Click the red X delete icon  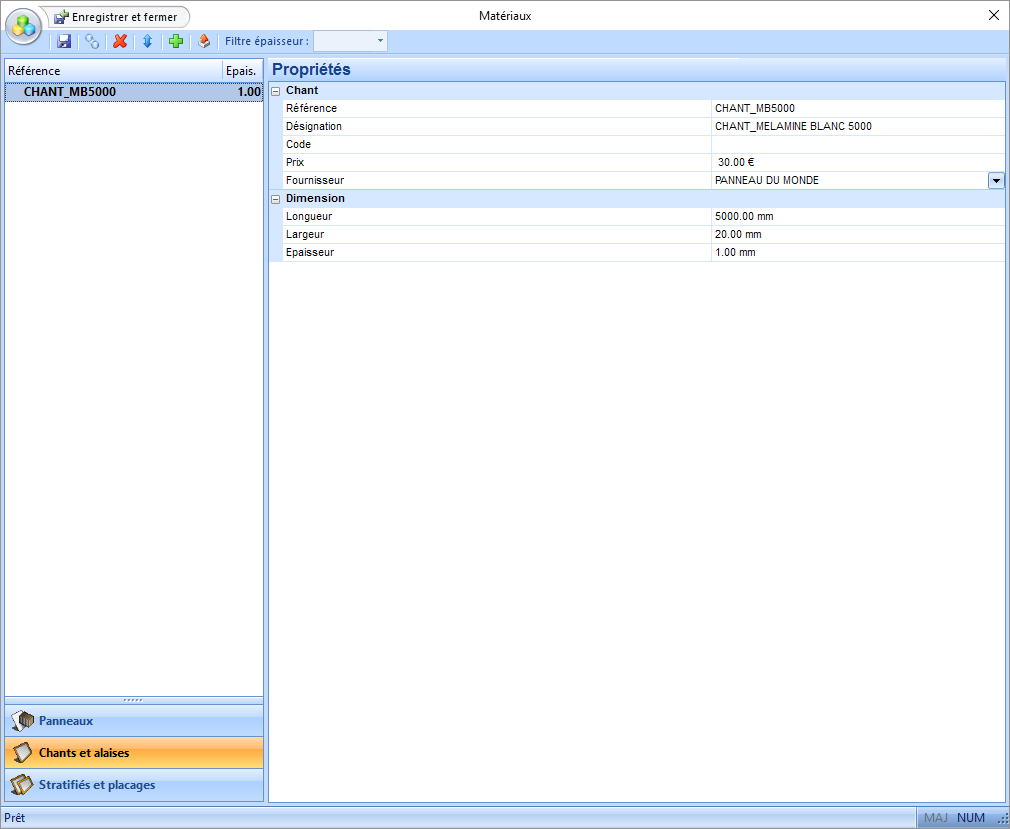pyautogui.click(x=120, y=41)
